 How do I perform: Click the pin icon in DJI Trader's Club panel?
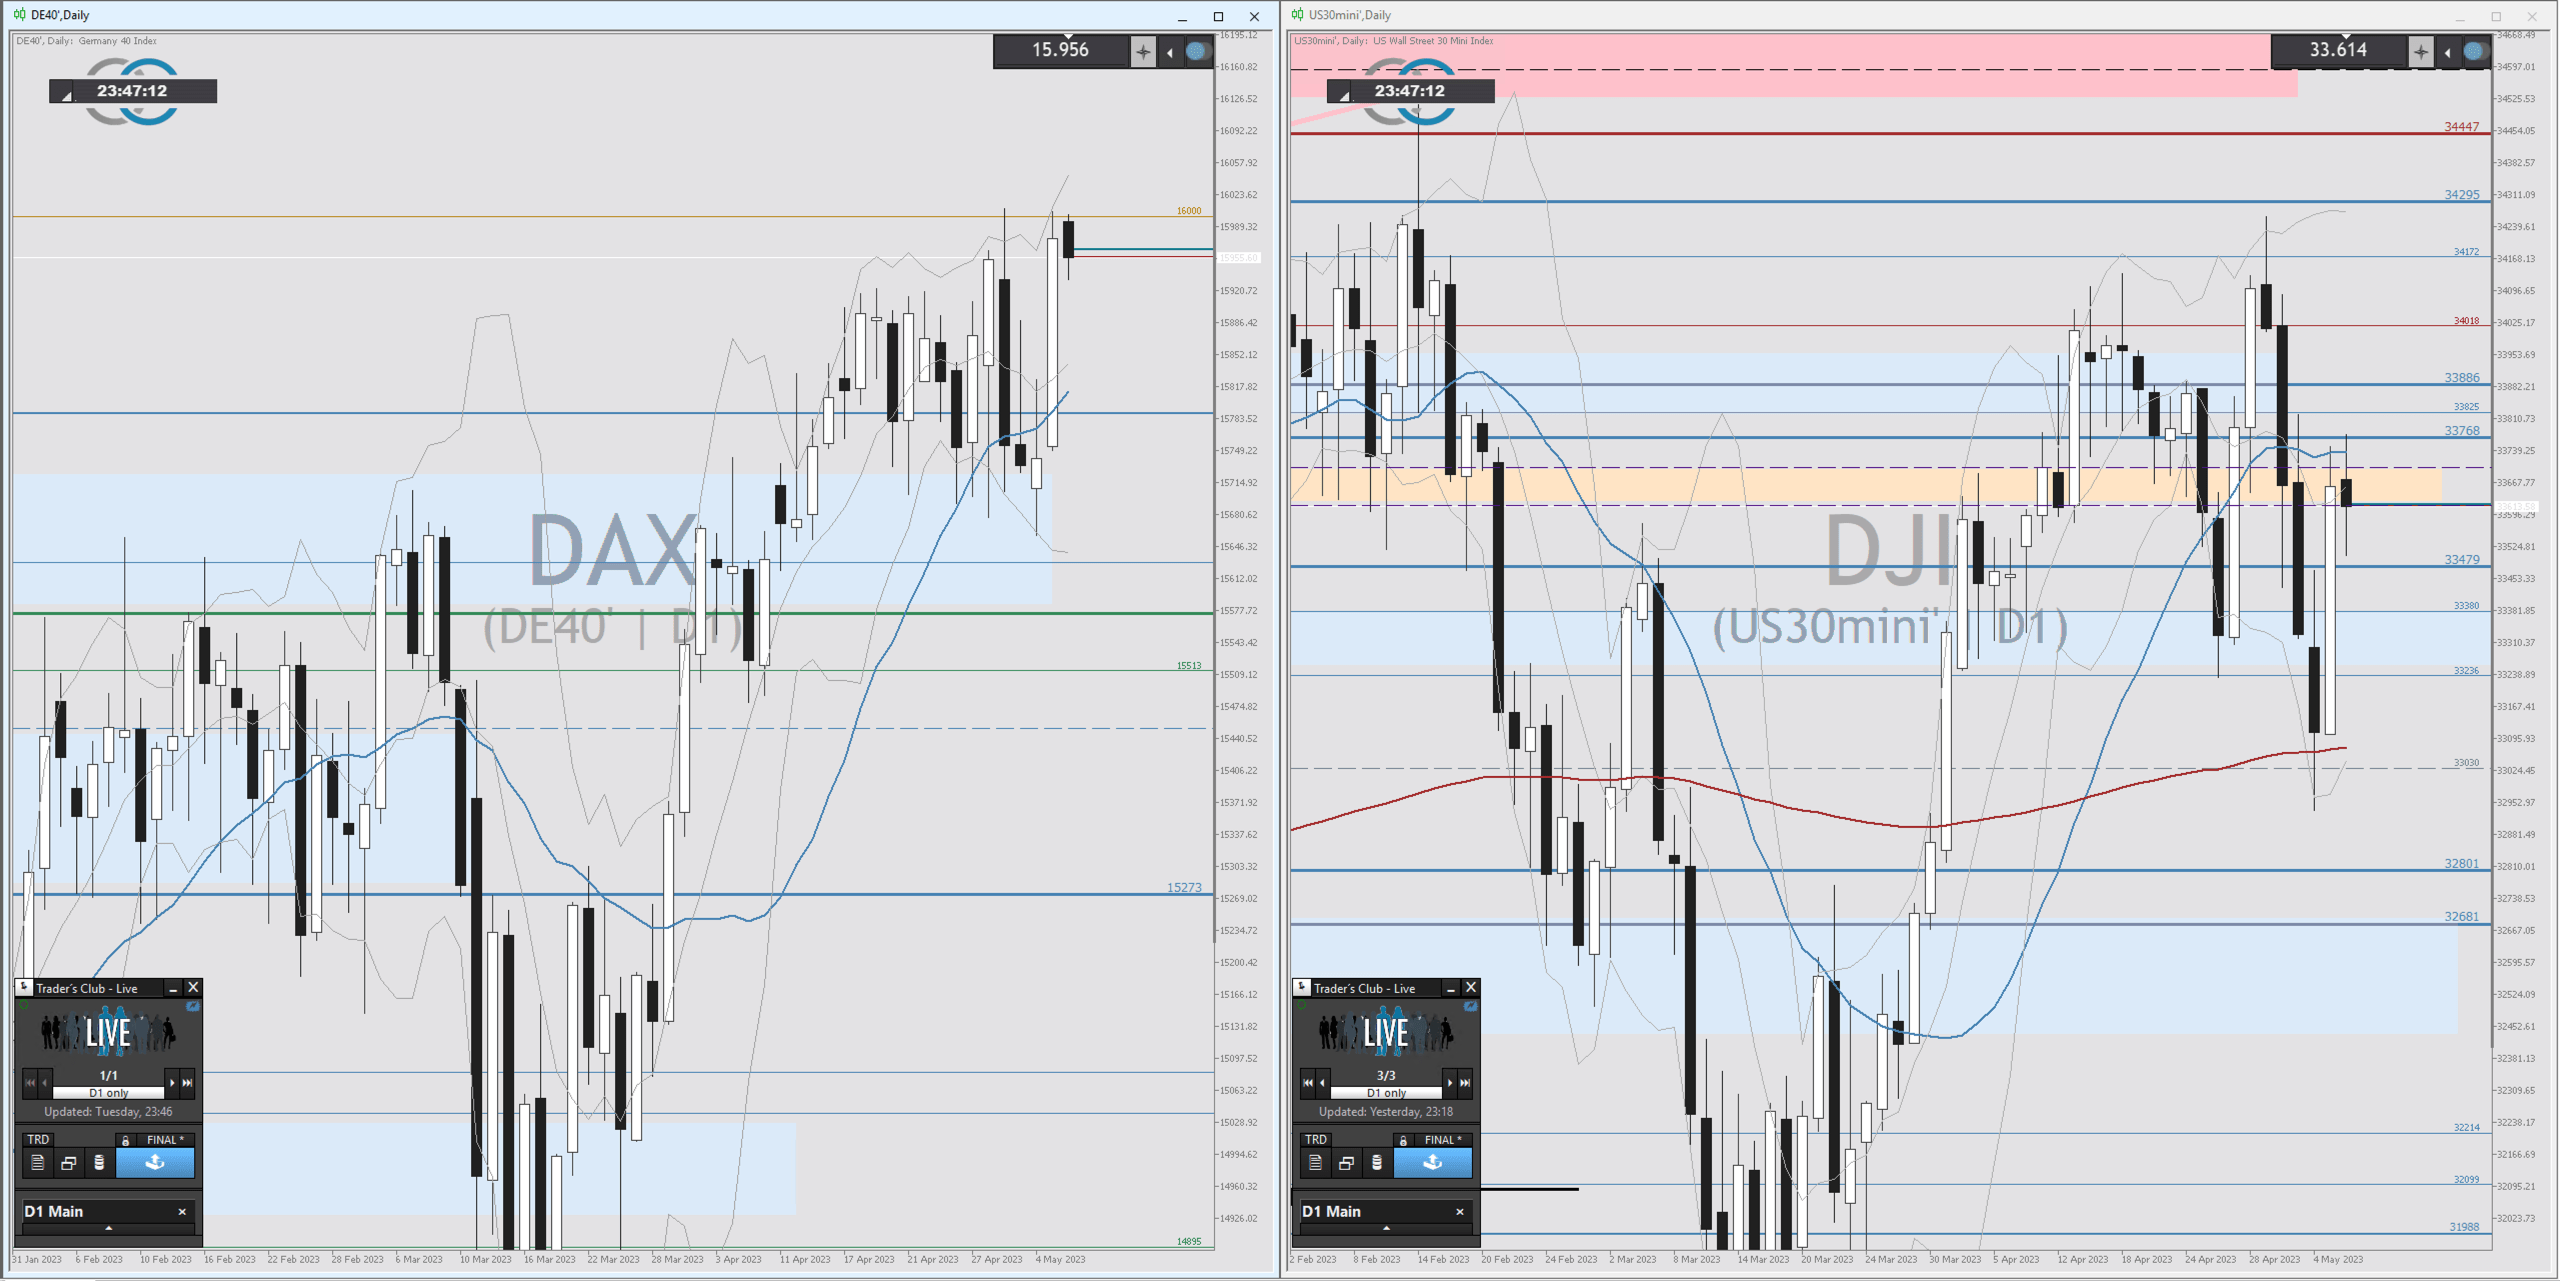[x=1302, y=988]
